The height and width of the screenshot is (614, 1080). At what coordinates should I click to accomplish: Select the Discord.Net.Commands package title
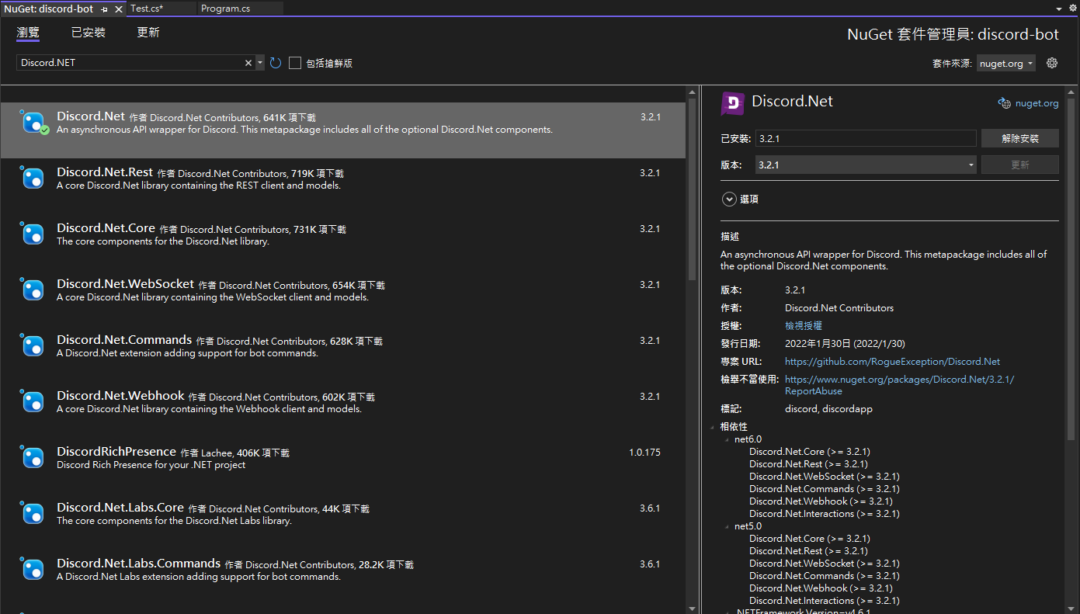(124, 340)
